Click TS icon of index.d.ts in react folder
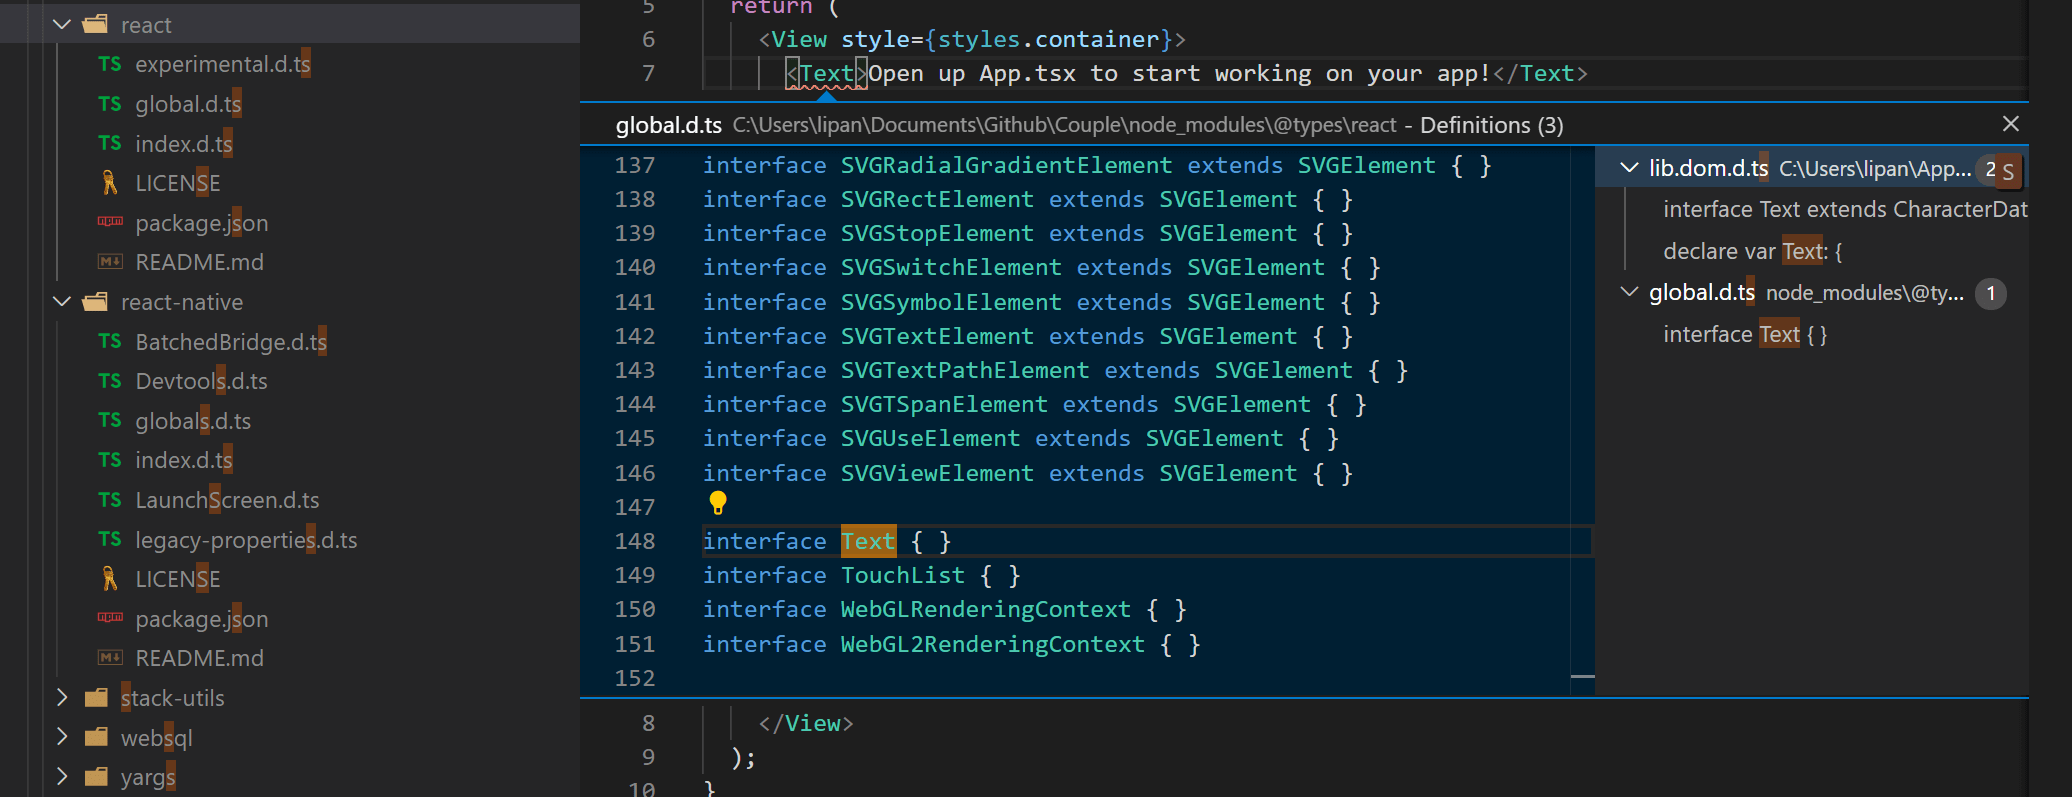 (110, 143)
